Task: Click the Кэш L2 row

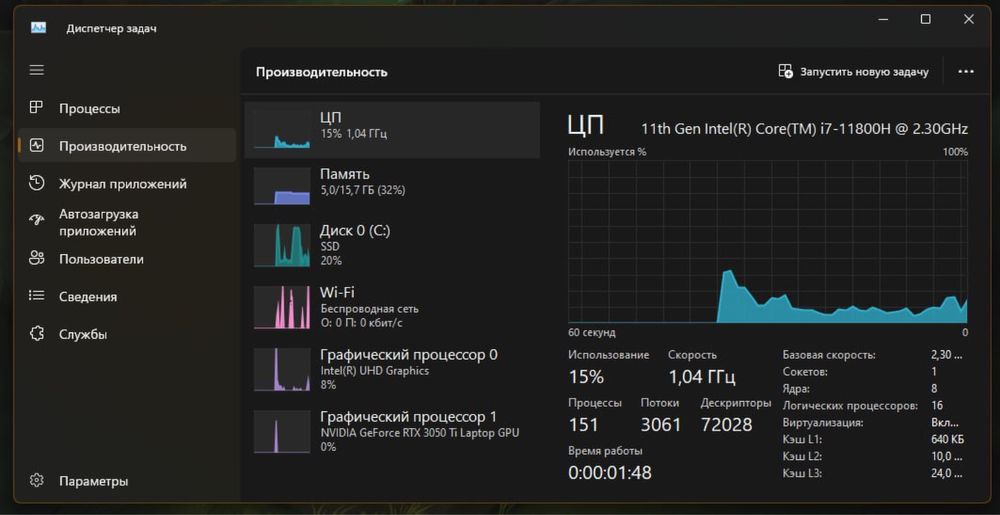Action: 873,456
